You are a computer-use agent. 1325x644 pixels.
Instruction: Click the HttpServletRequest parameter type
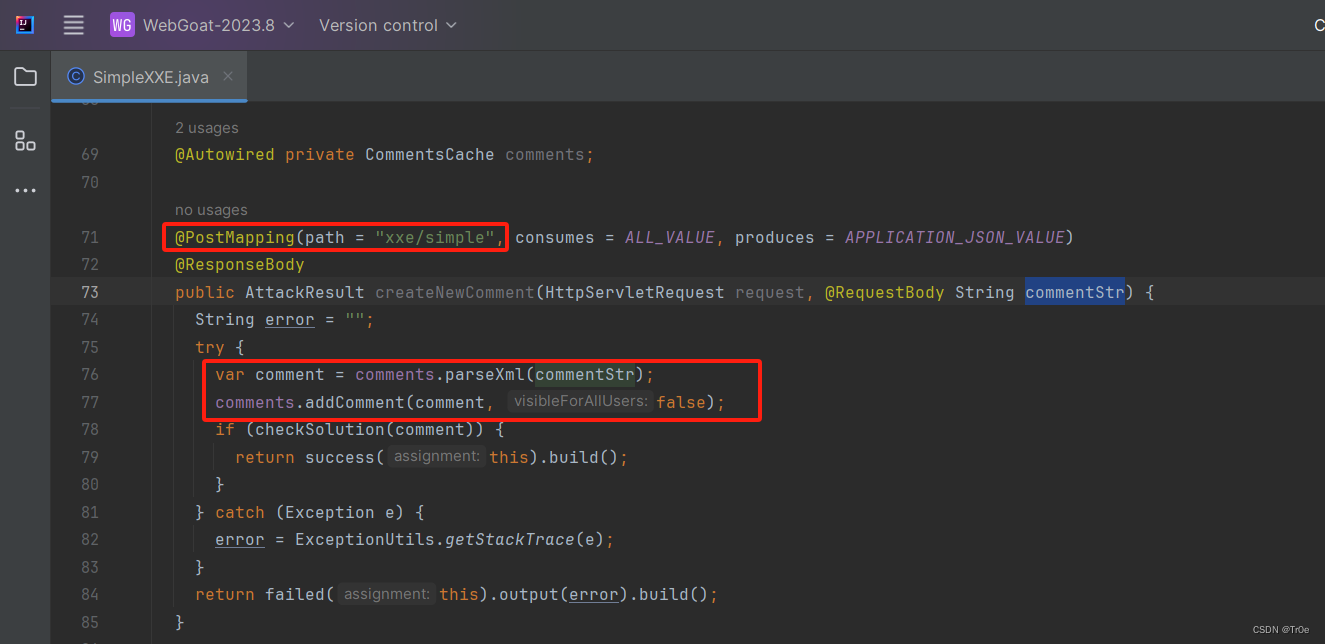tap(635, 293)
